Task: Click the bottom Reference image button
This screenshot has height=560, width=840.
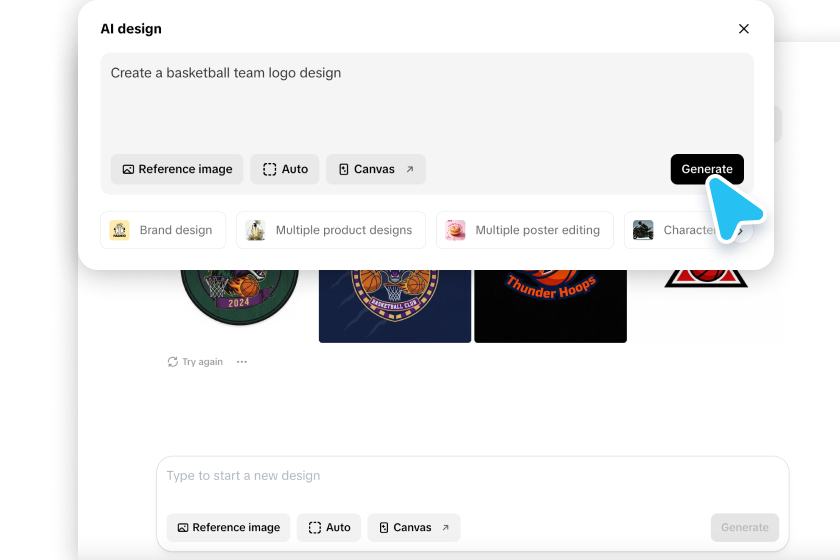Action: tap(229, 527)
